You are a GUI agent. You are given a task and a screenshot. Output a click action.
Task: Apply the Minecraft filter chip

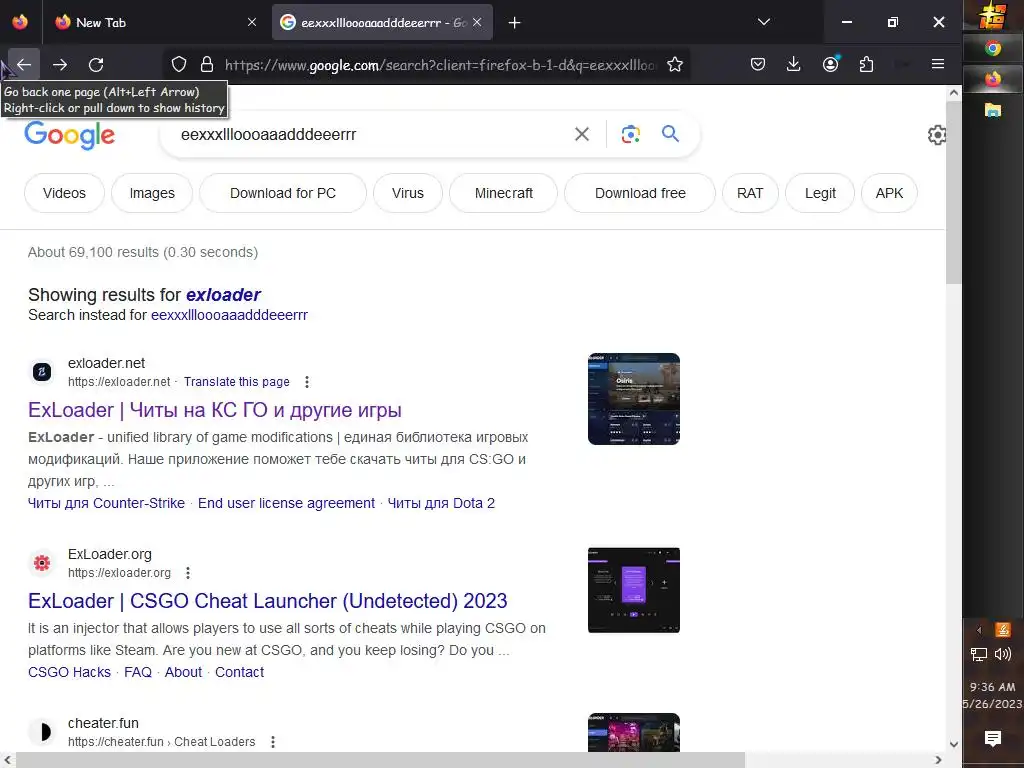[x=504, y=193]
